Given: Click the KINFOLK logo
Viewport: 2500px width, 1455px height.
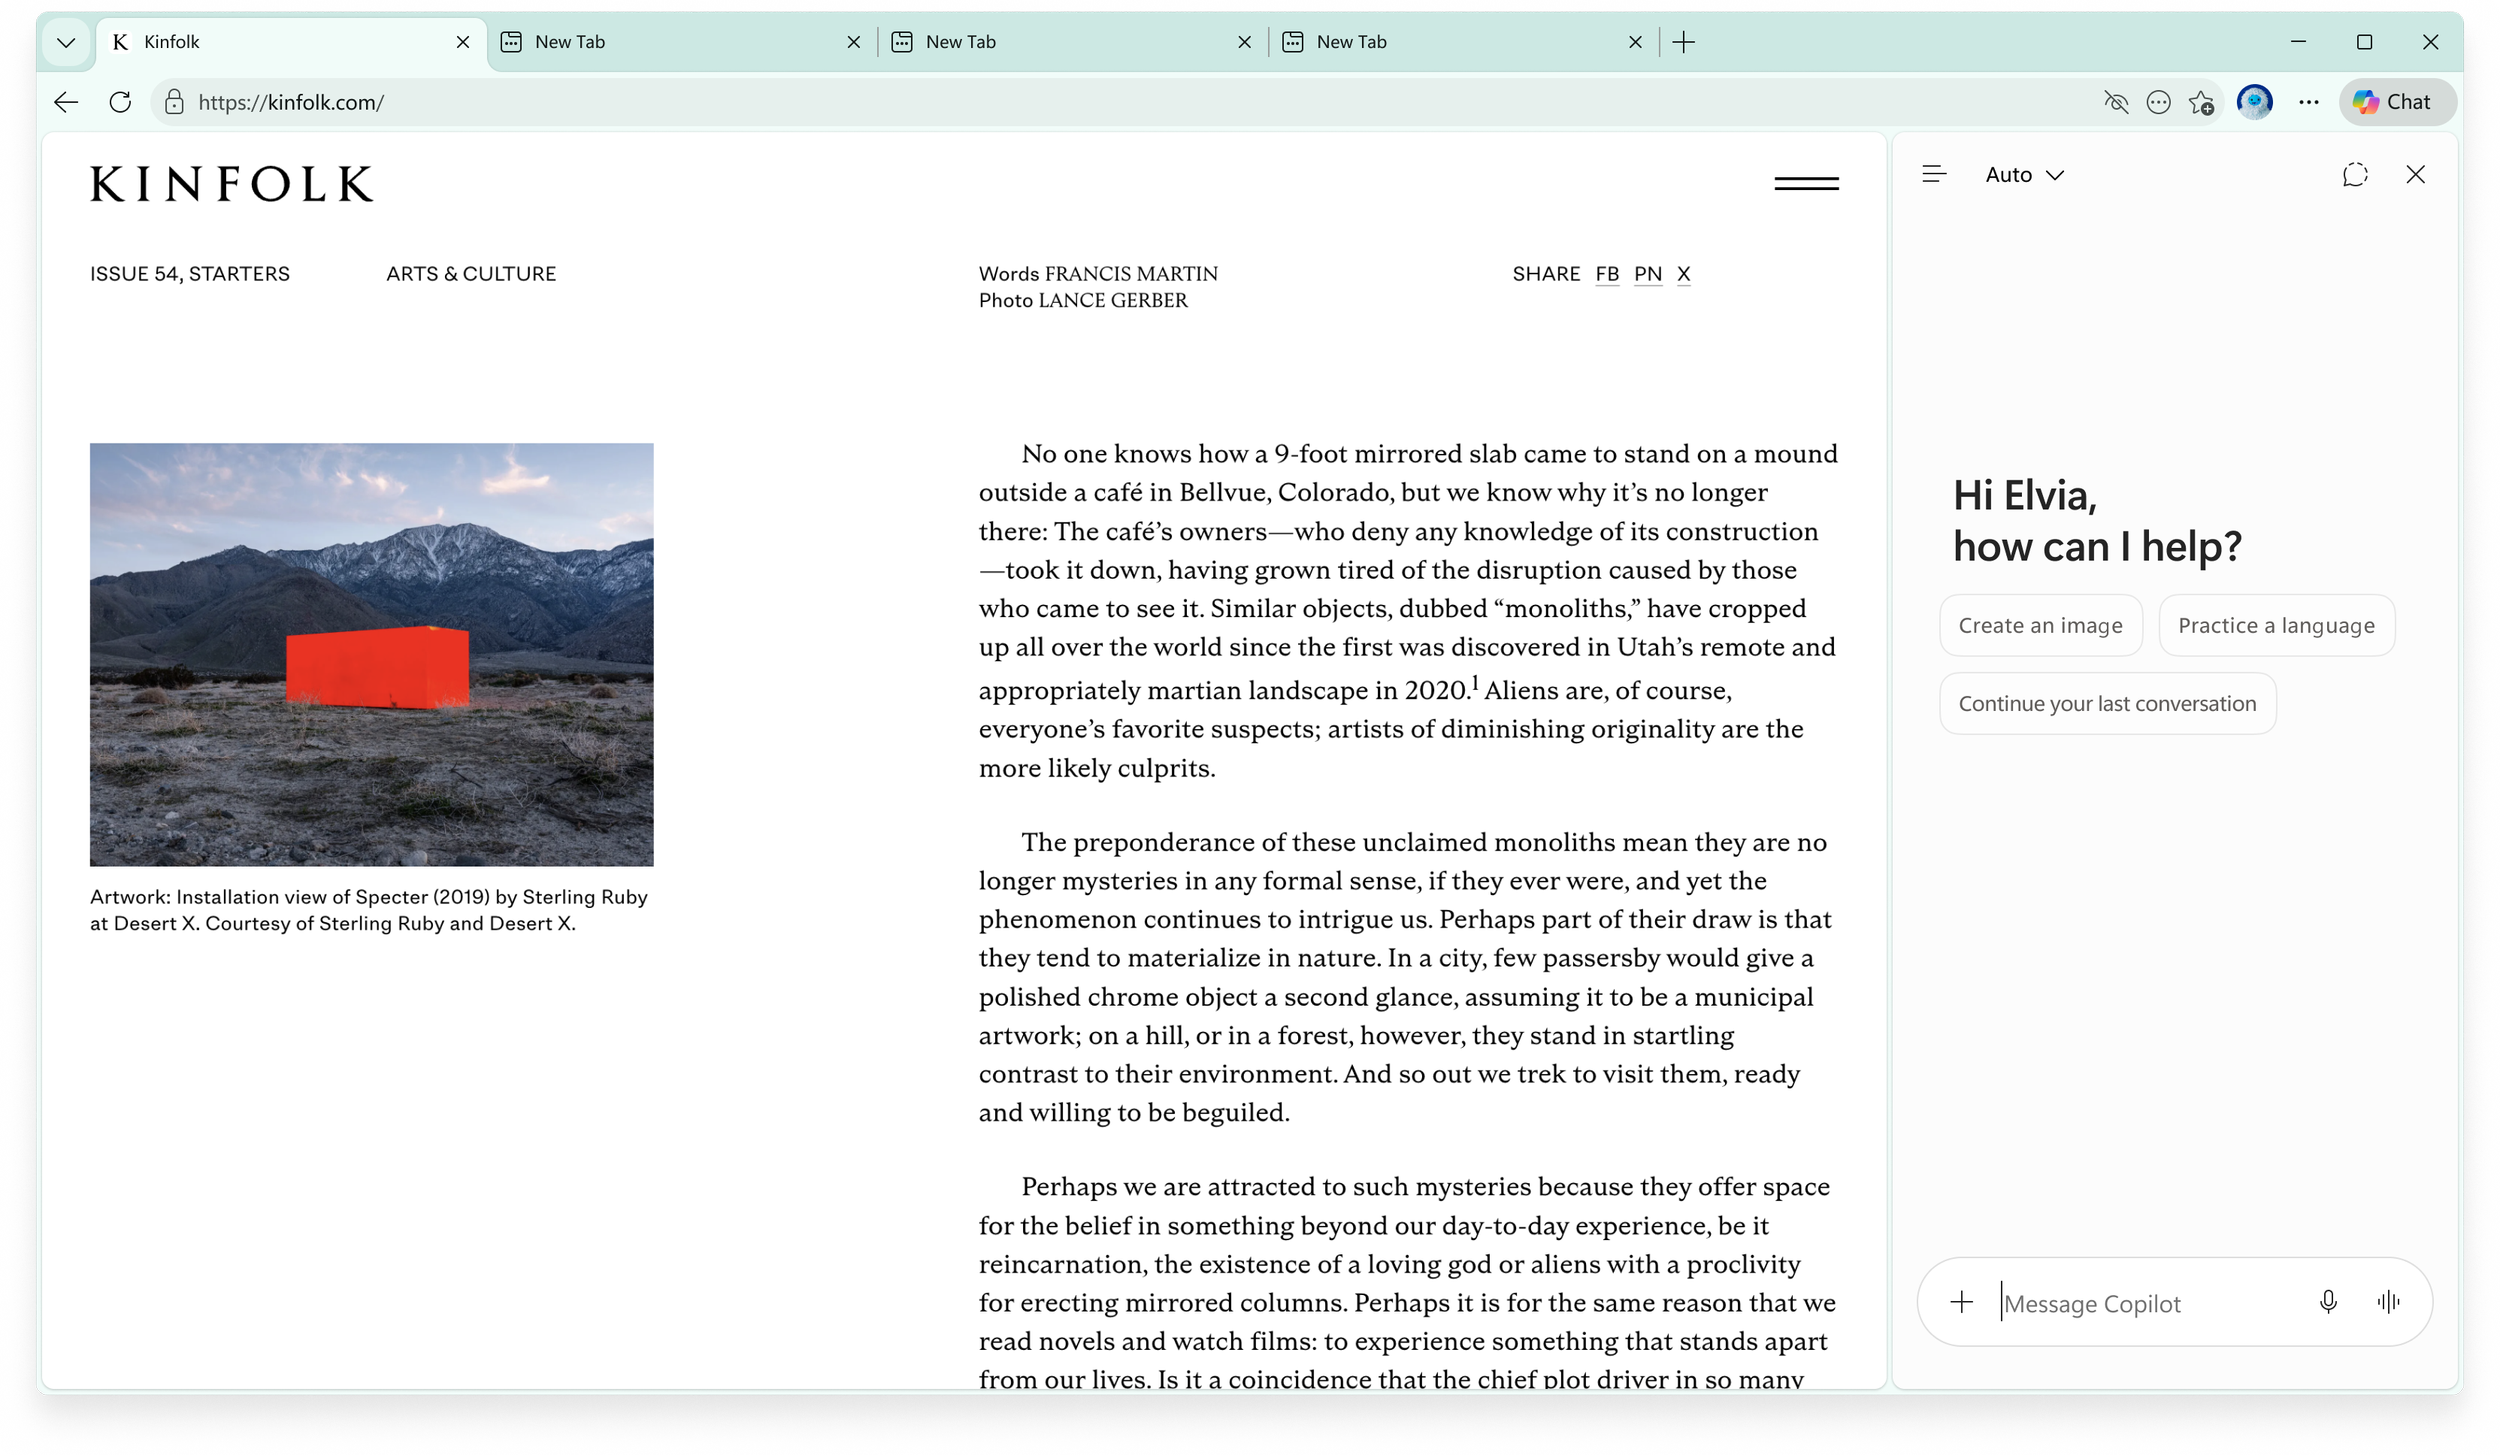Looking at the screenshot, I should (x=232, y=184).
